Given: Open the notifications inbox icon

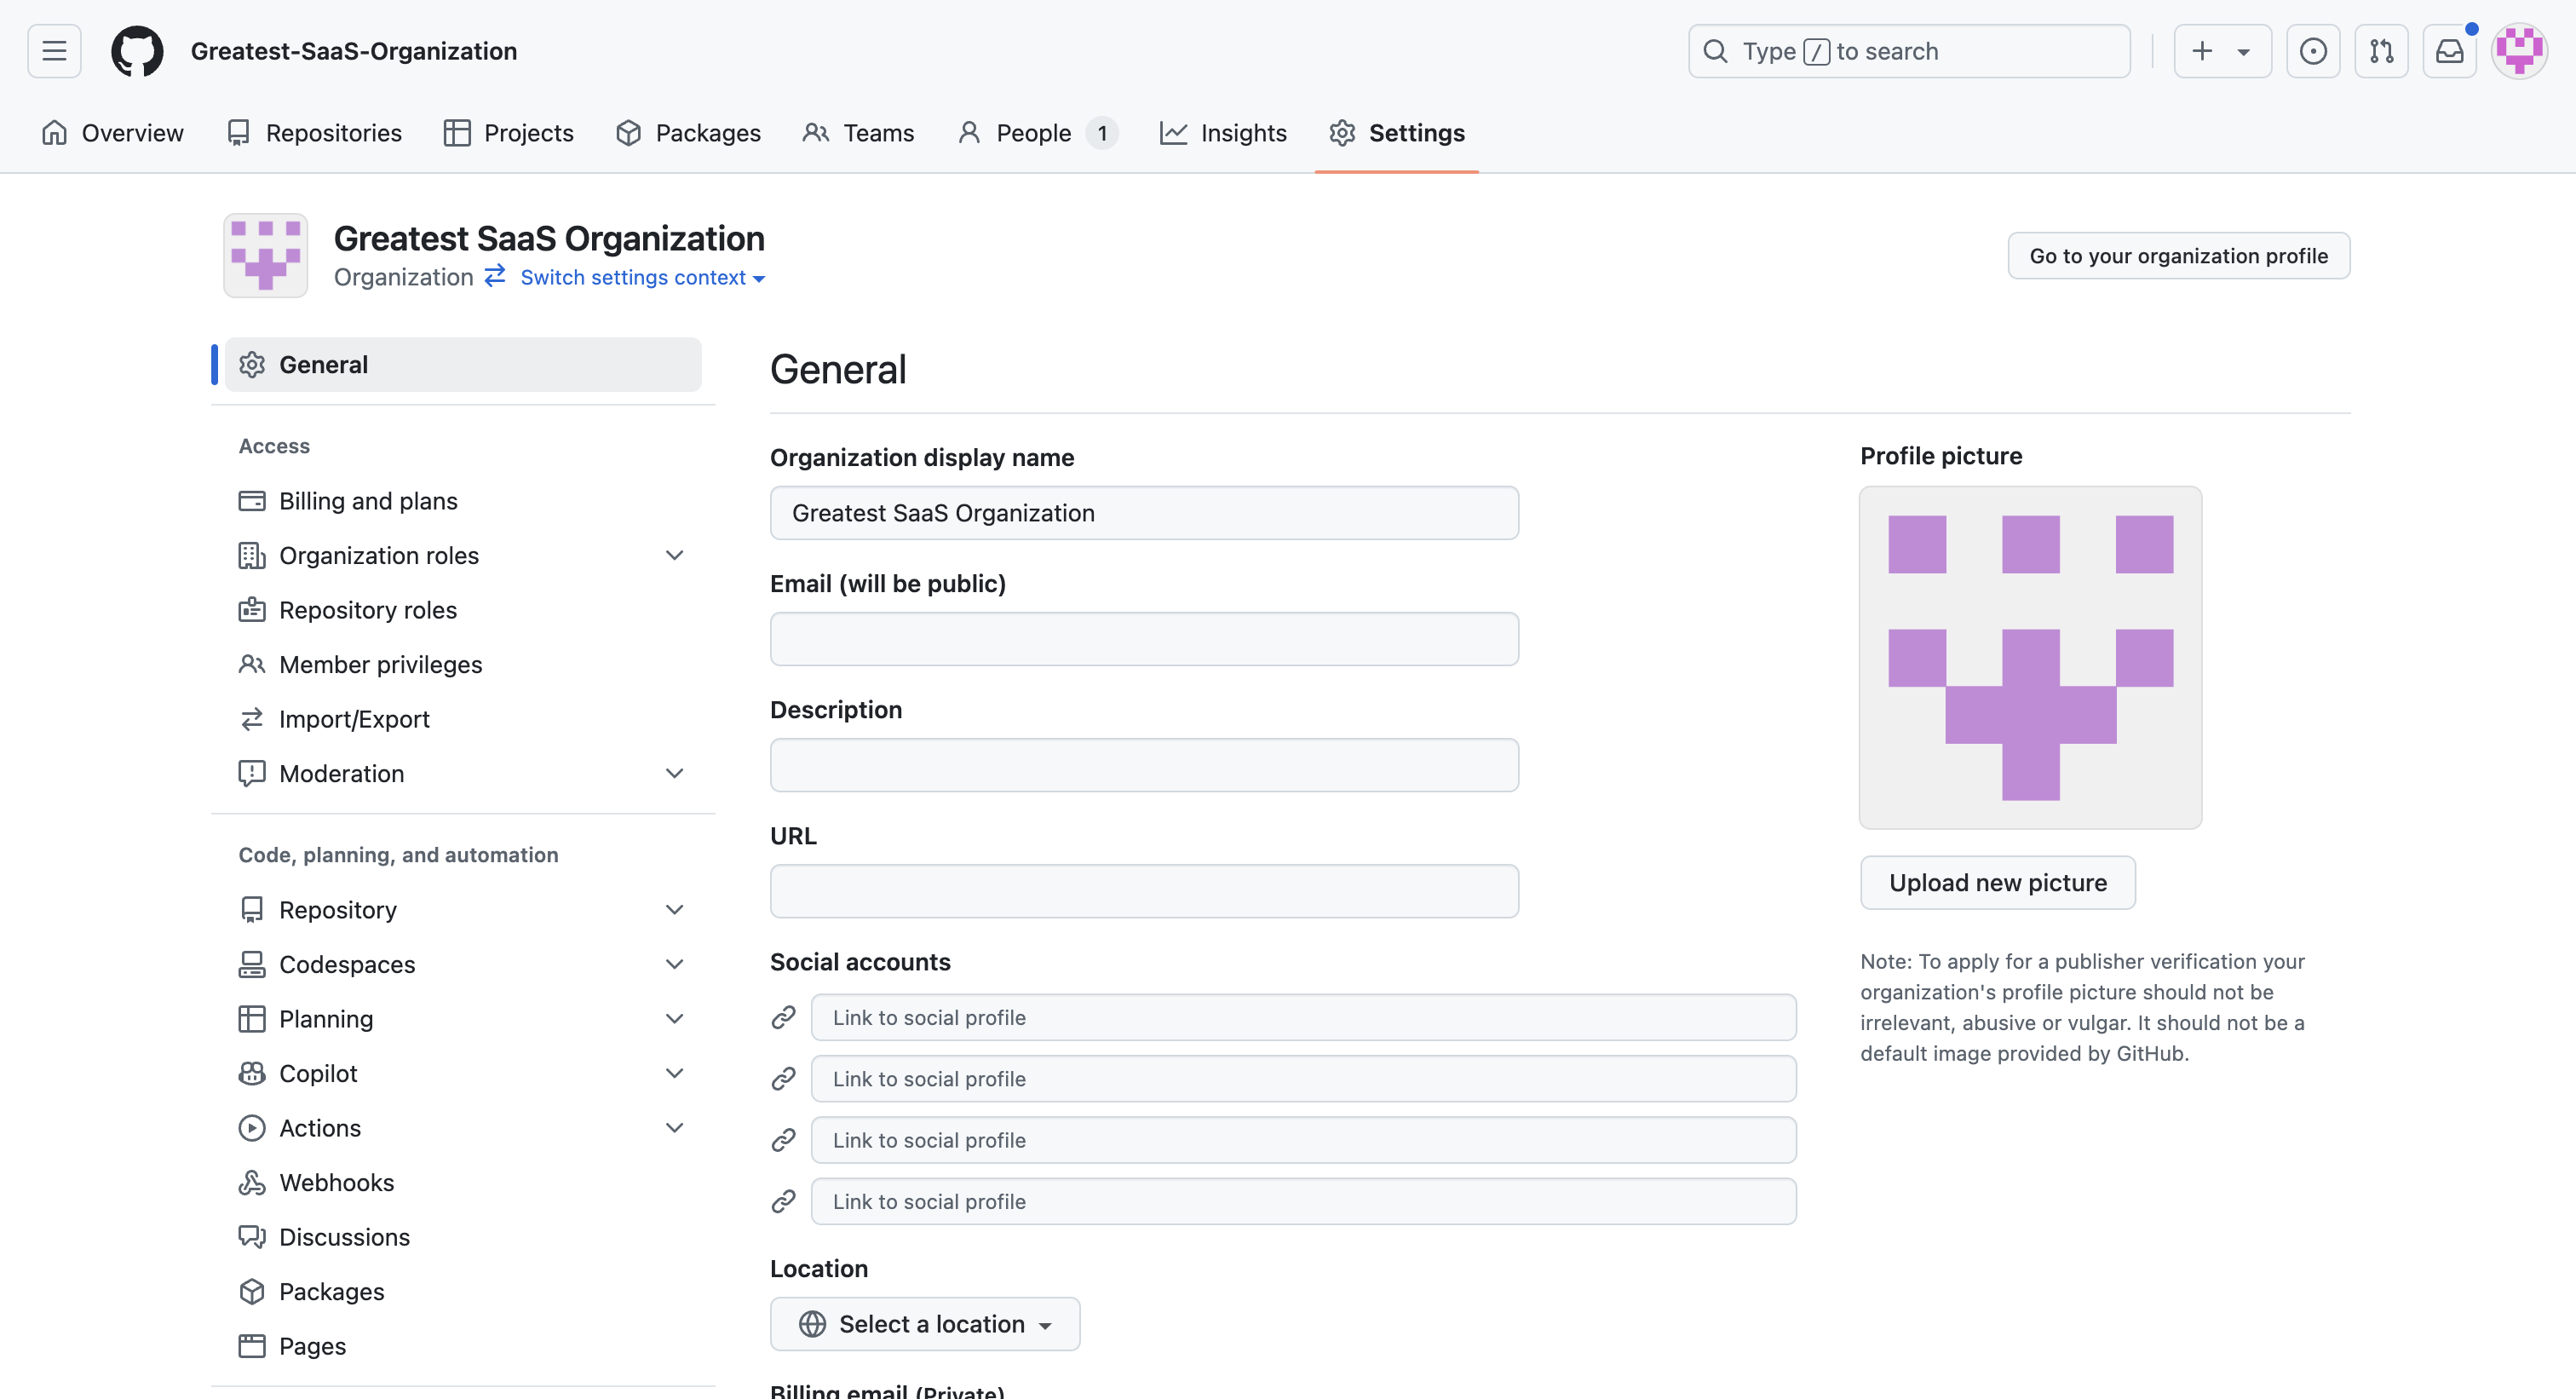Looking at the screenshot, I should pos(2449,51).
